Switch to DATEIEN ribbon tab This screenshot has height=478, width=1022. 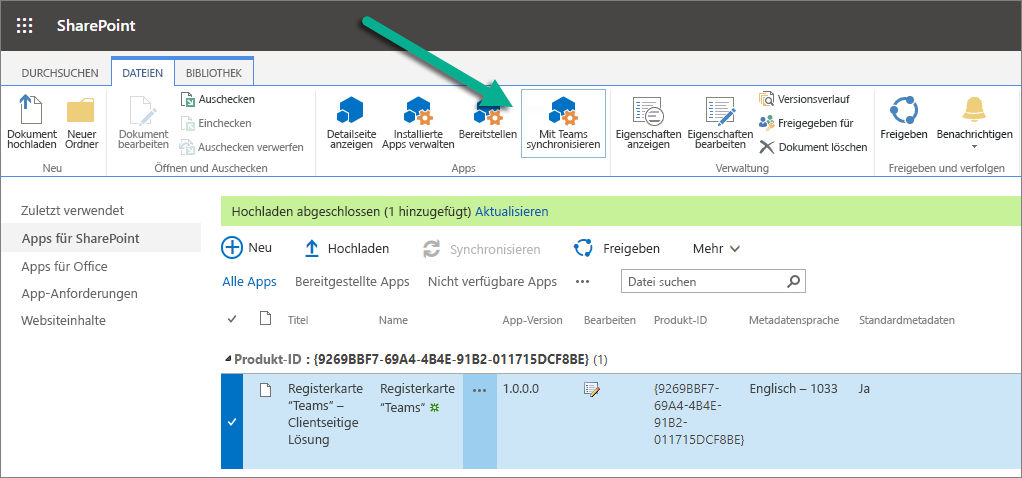click(x=143, y=73)
